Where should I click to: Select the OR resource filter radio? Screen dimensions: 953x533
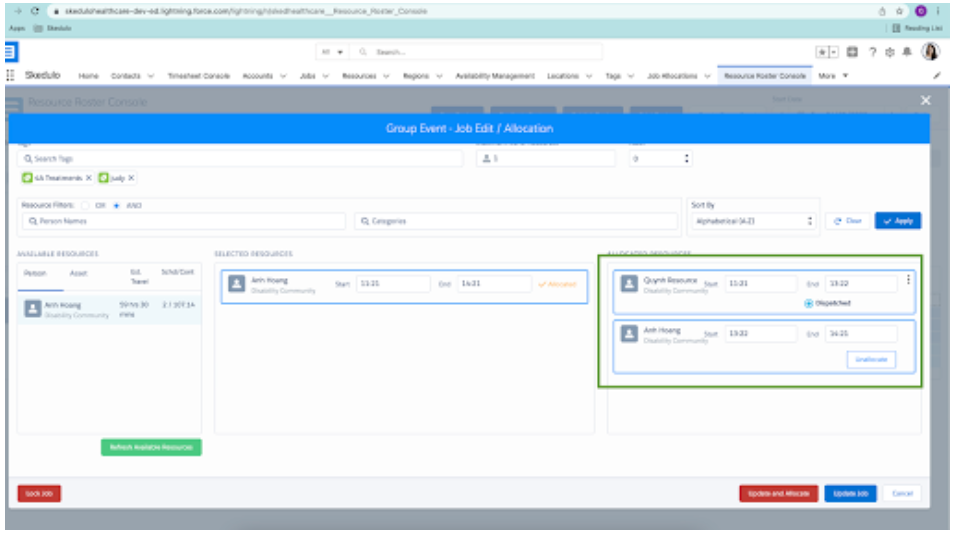click(85, 205)
